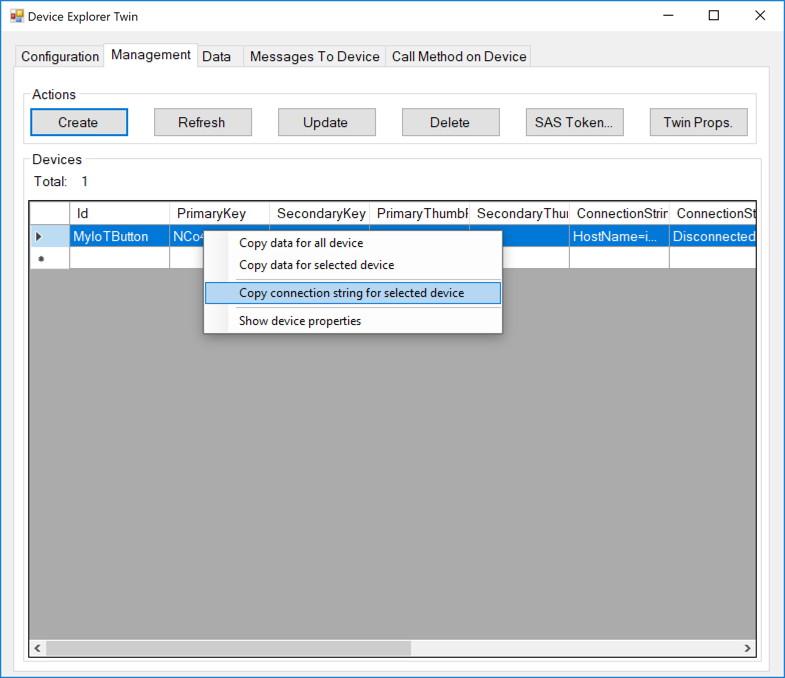
Task: Select Show device properties
Action: click(352, 321)
